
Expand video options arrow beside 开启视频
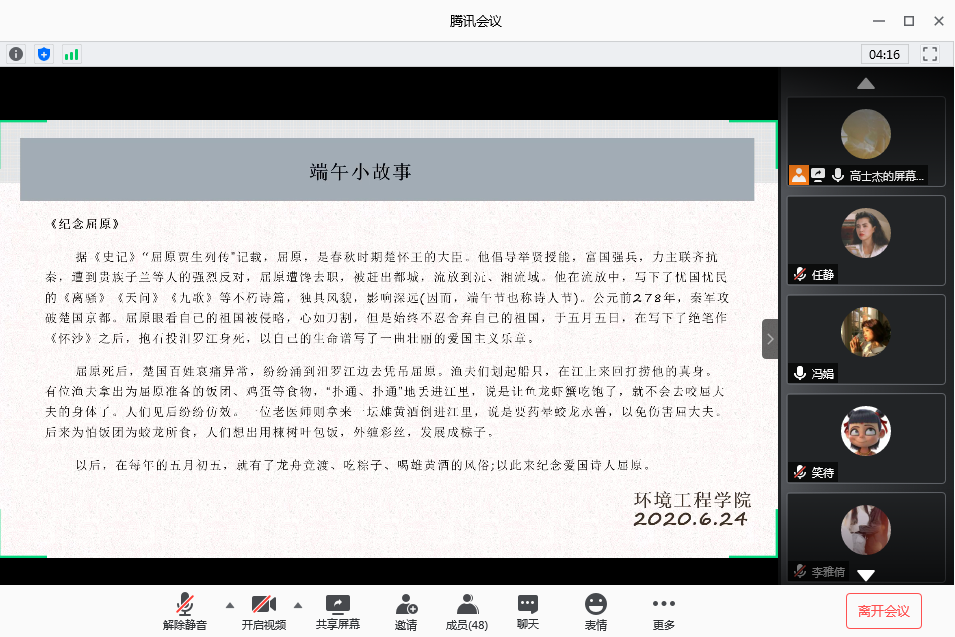point(297,605)
